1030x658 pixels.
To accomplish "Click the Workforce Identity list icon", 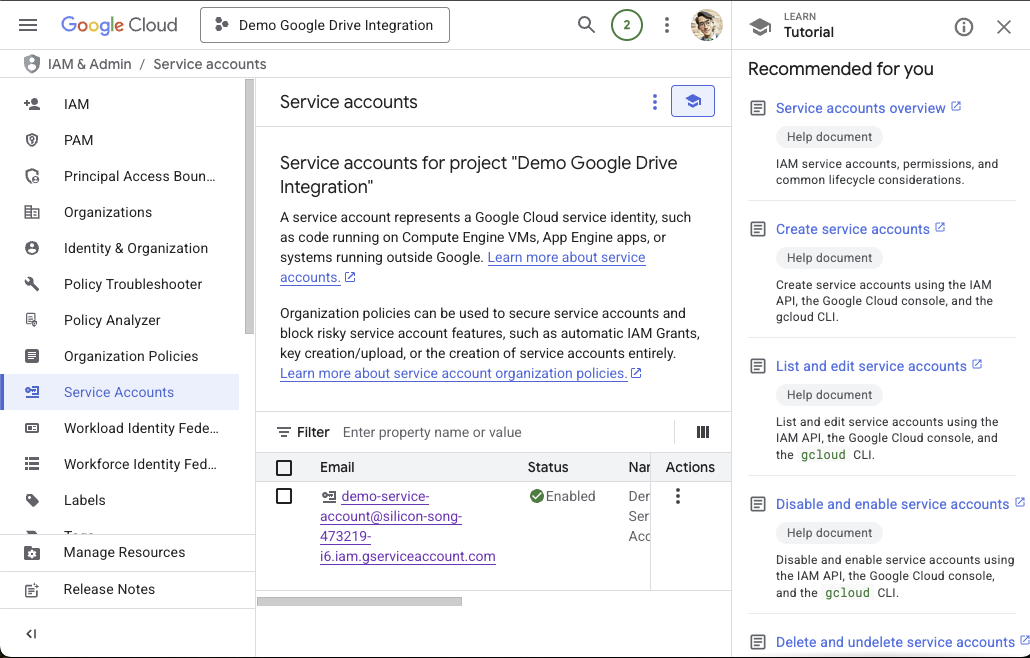I will point(32,464).
